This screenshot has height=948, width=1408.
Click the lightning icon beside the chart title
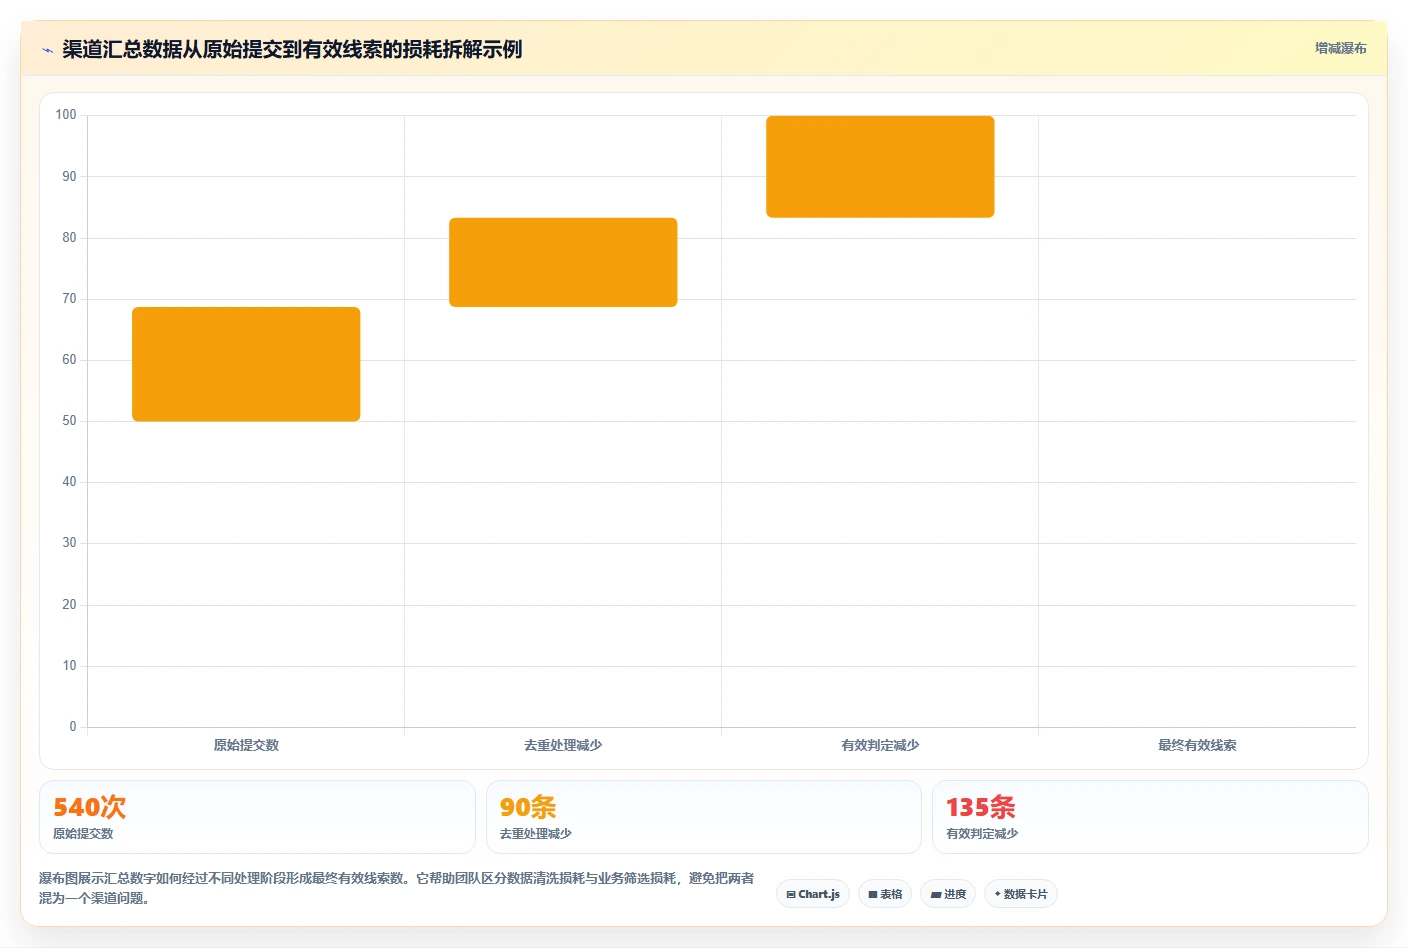(47, 50)
